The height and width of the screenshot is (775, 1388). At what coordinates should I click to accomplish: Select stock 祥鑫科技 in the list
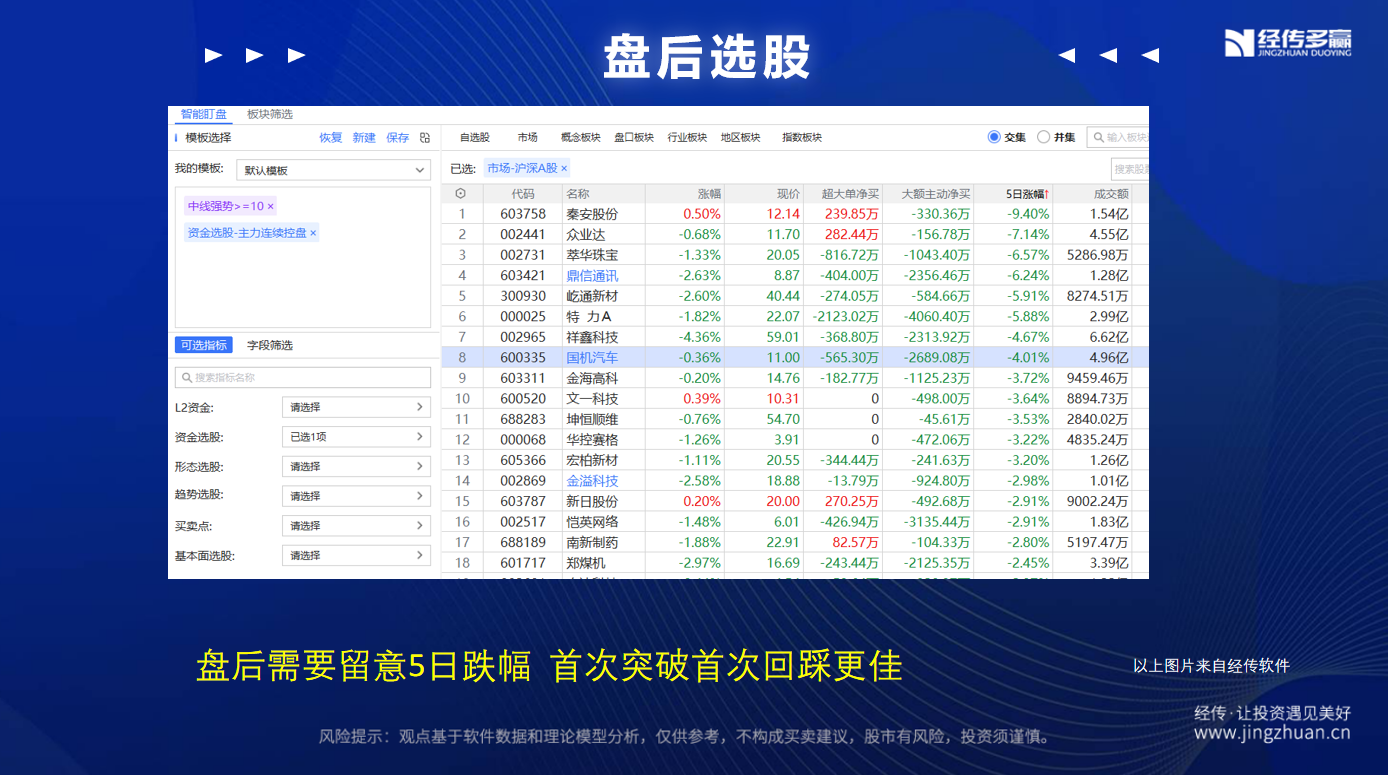[592, 337]
